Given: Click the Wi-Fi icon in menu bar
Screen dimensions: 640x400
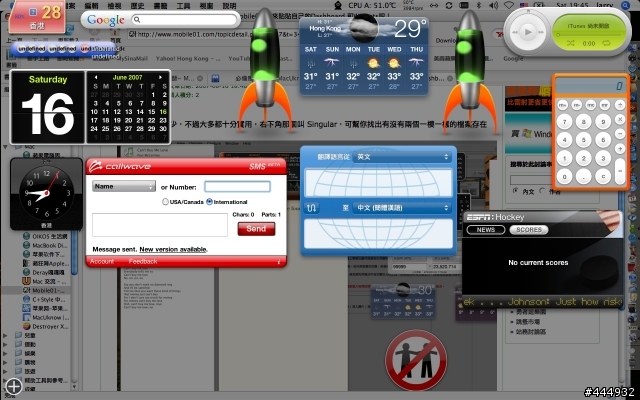Looking at the screenshot, I should point(509,5).
